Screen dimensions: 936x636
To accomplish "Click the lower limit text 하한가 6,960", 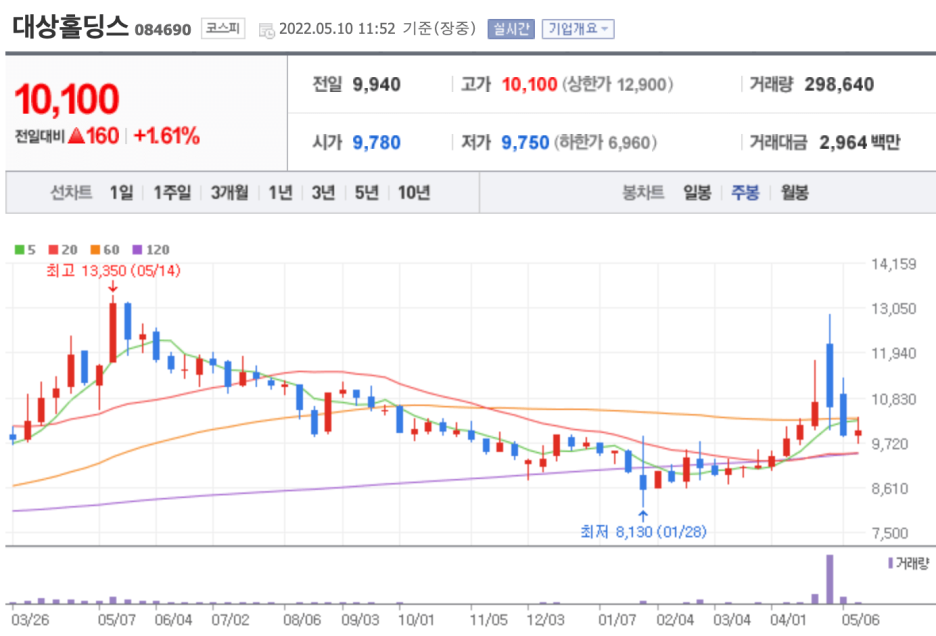I will [605, 143].
